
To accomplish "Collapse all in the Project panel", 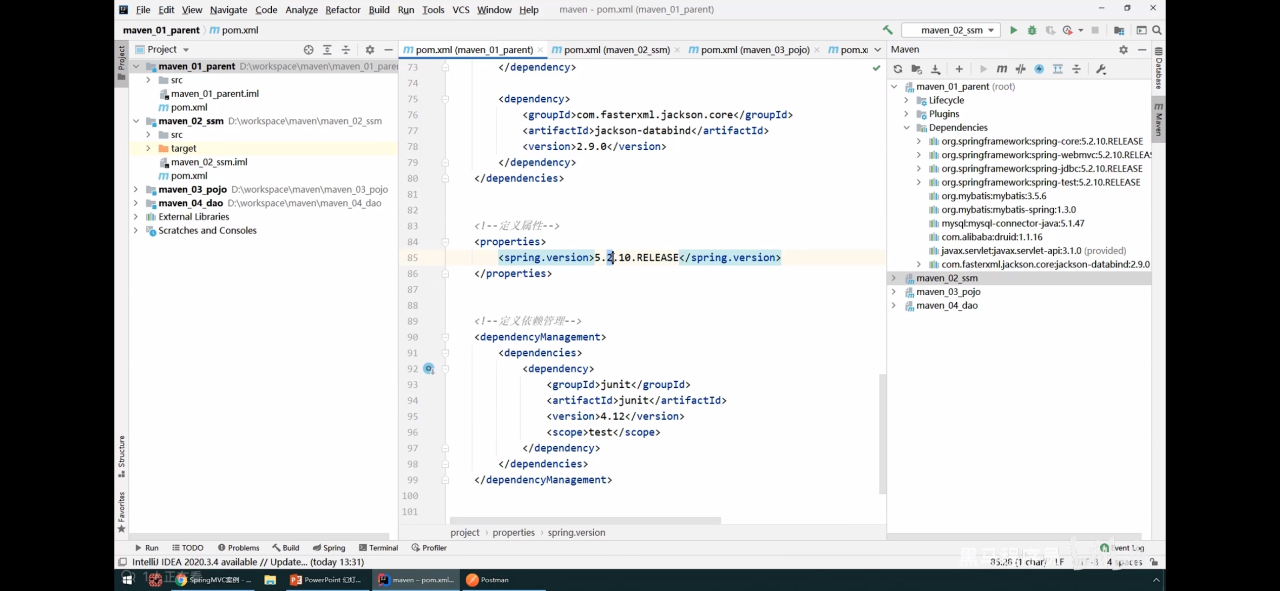I will tap(346, 49).
